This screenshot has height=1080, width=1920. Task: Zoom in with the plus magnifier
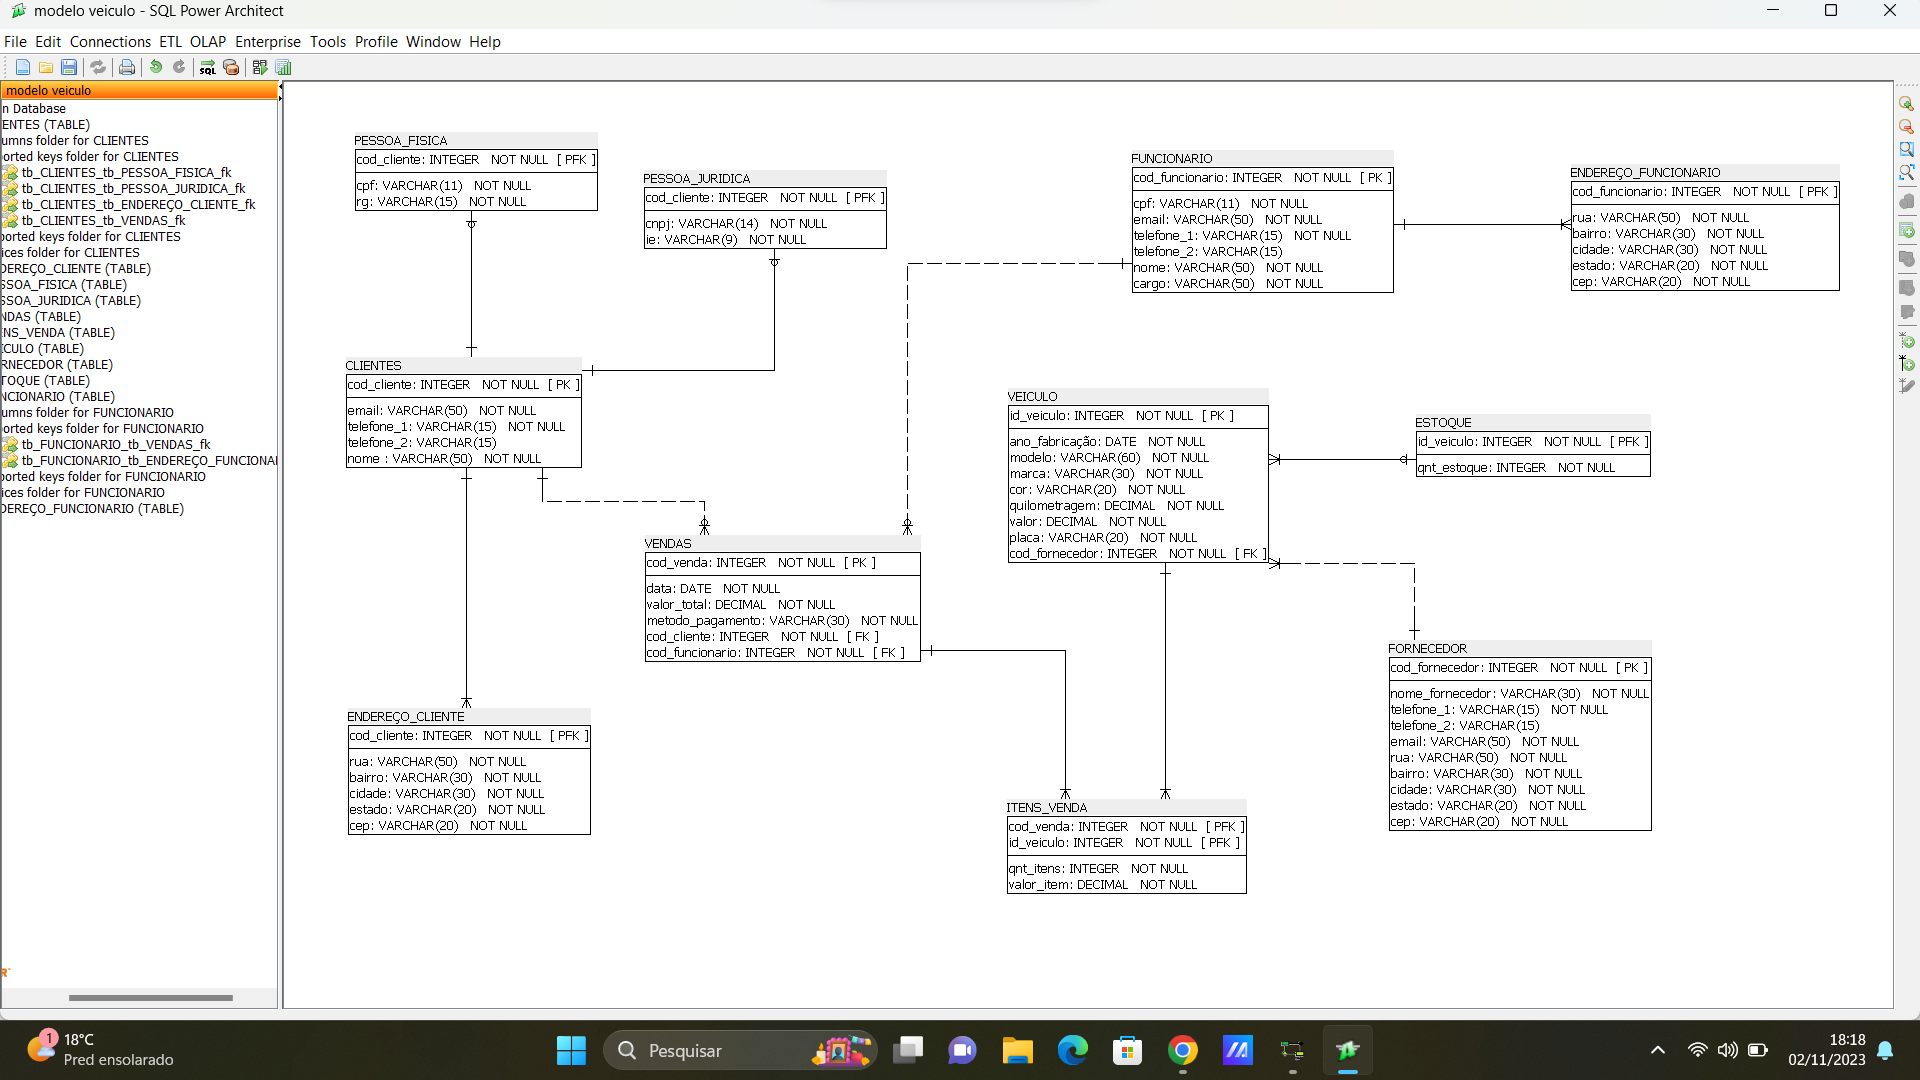pos(1907,104)
